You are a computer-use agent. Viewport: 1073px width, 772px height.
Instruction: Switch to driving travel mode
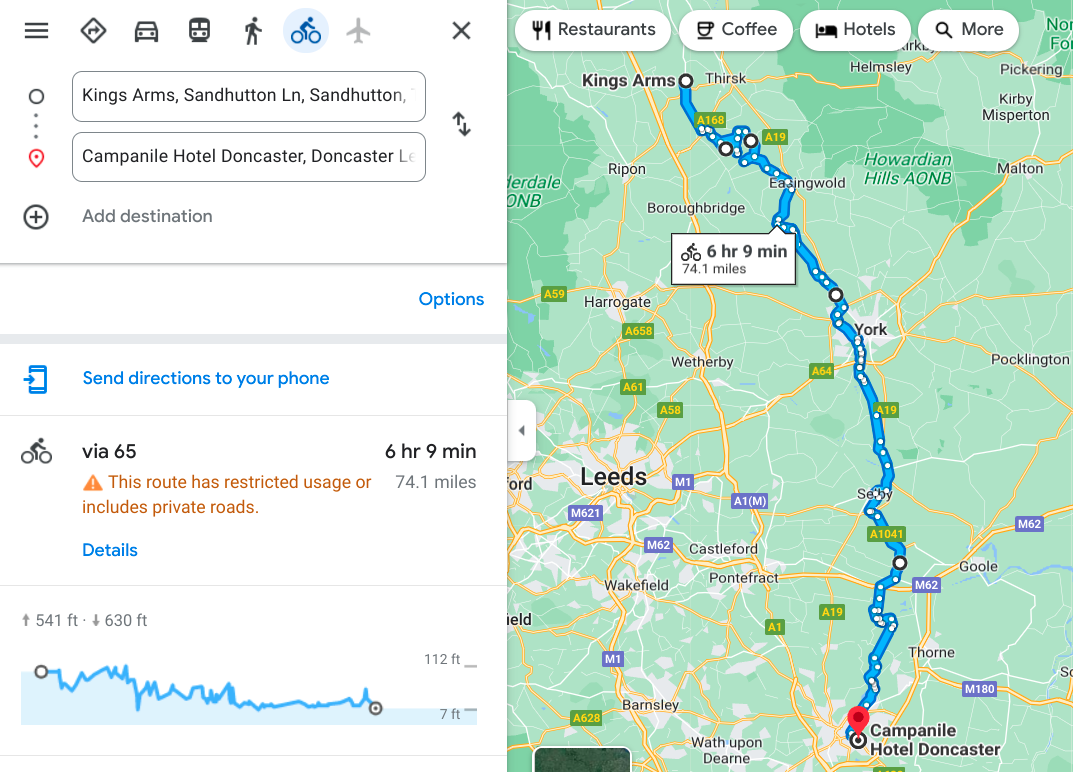[x=146, y=31]
